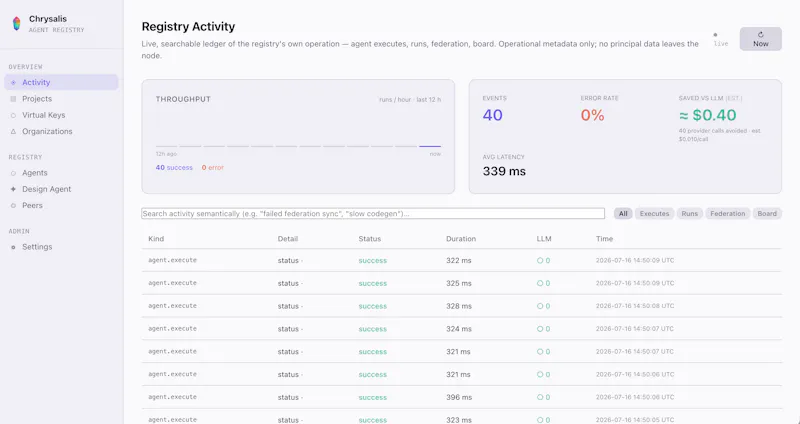The width and height of the screenshot is (800, 424).
Task: Toggle the Live indicator
Action: click(x=720, y=40)
